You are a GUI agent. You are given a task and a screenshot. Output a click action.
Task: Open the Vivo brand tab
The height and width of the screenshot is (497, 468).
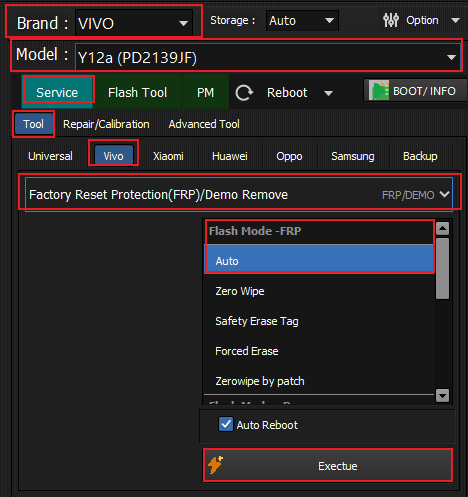pos(113,156)
